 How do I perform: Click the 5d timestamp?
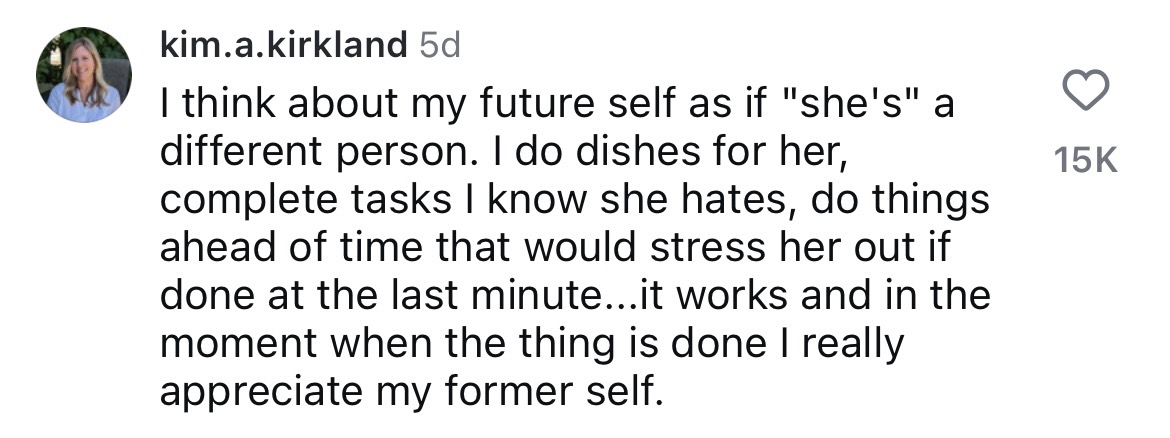coord(439,46)
